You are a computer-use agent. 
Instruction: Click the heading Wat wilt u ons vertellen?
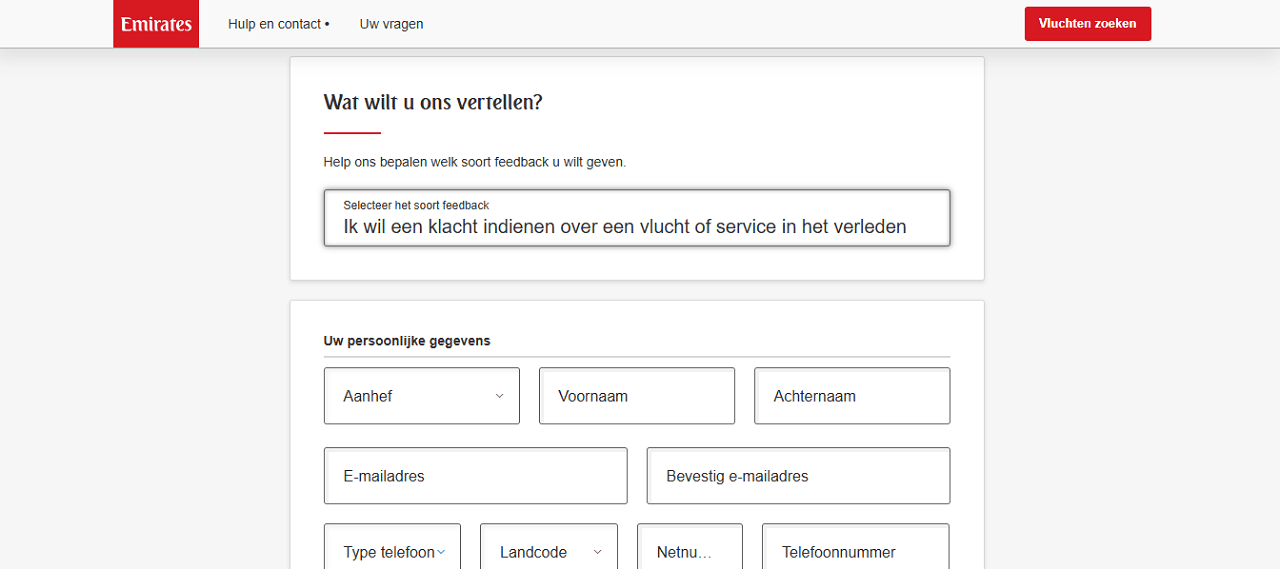pyautogui.click(x=433, y=102)
